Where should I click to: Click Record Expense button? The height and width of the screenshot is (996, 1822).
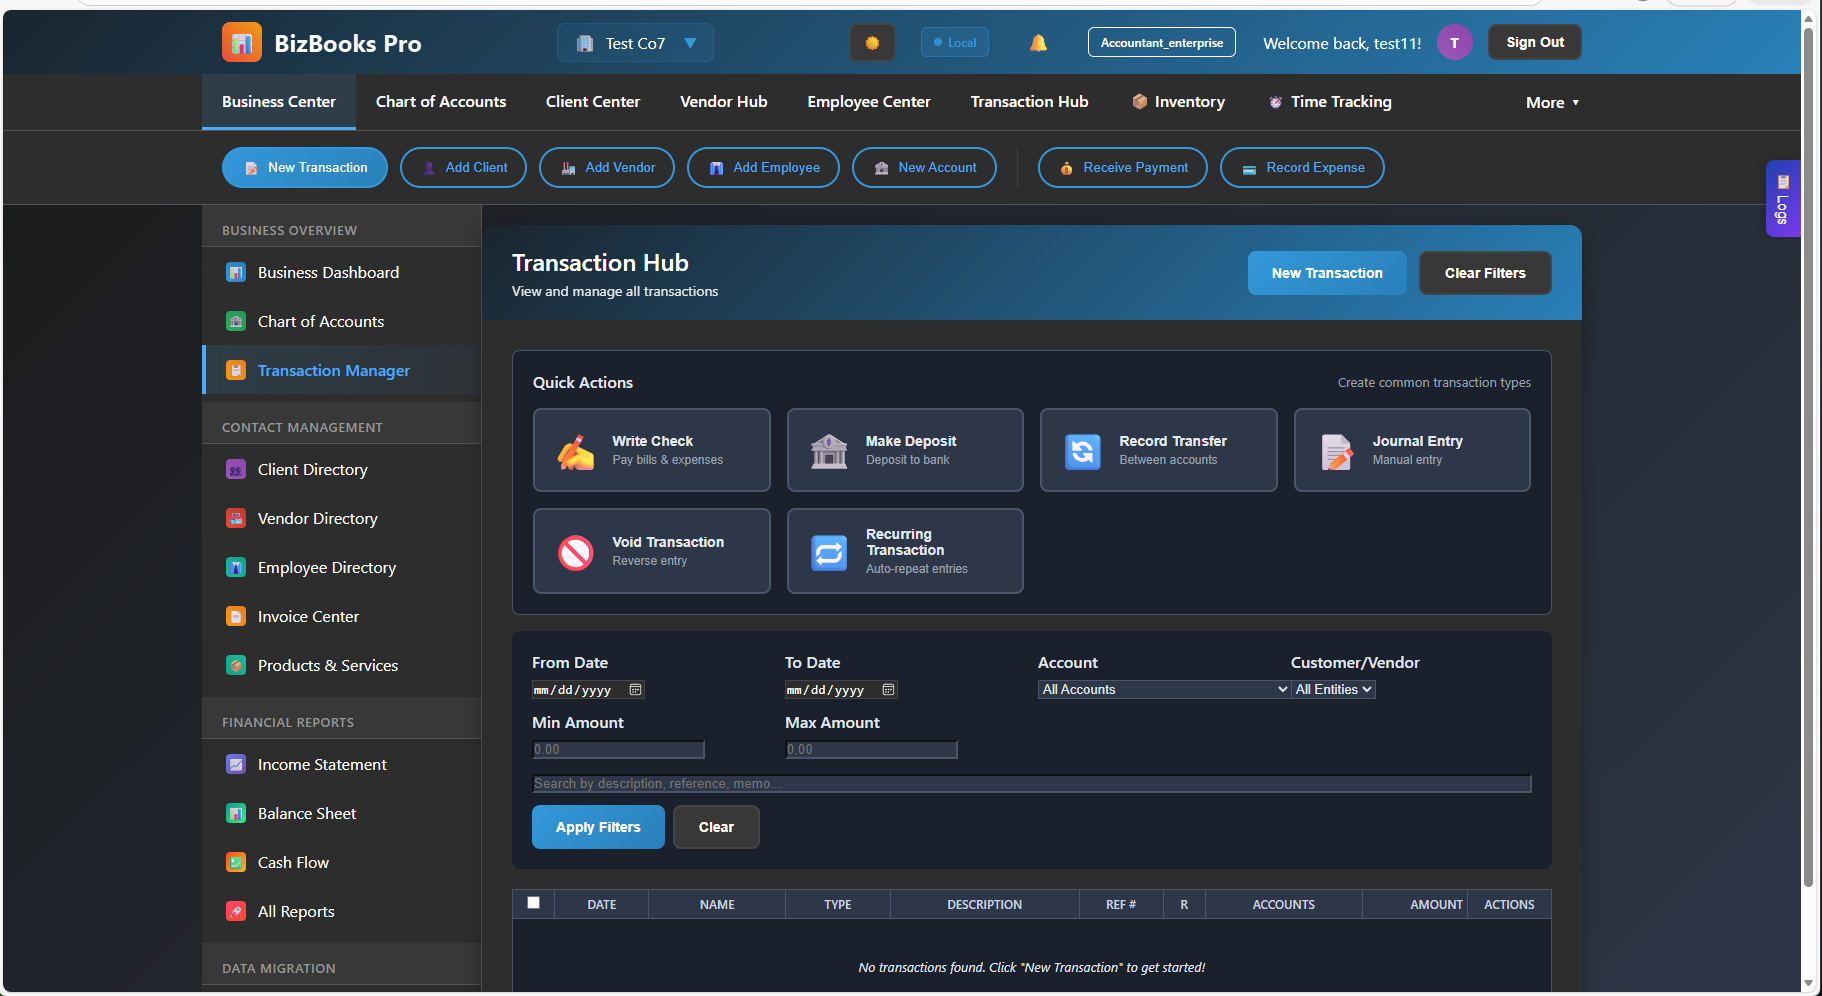[x=1302, y=168]
